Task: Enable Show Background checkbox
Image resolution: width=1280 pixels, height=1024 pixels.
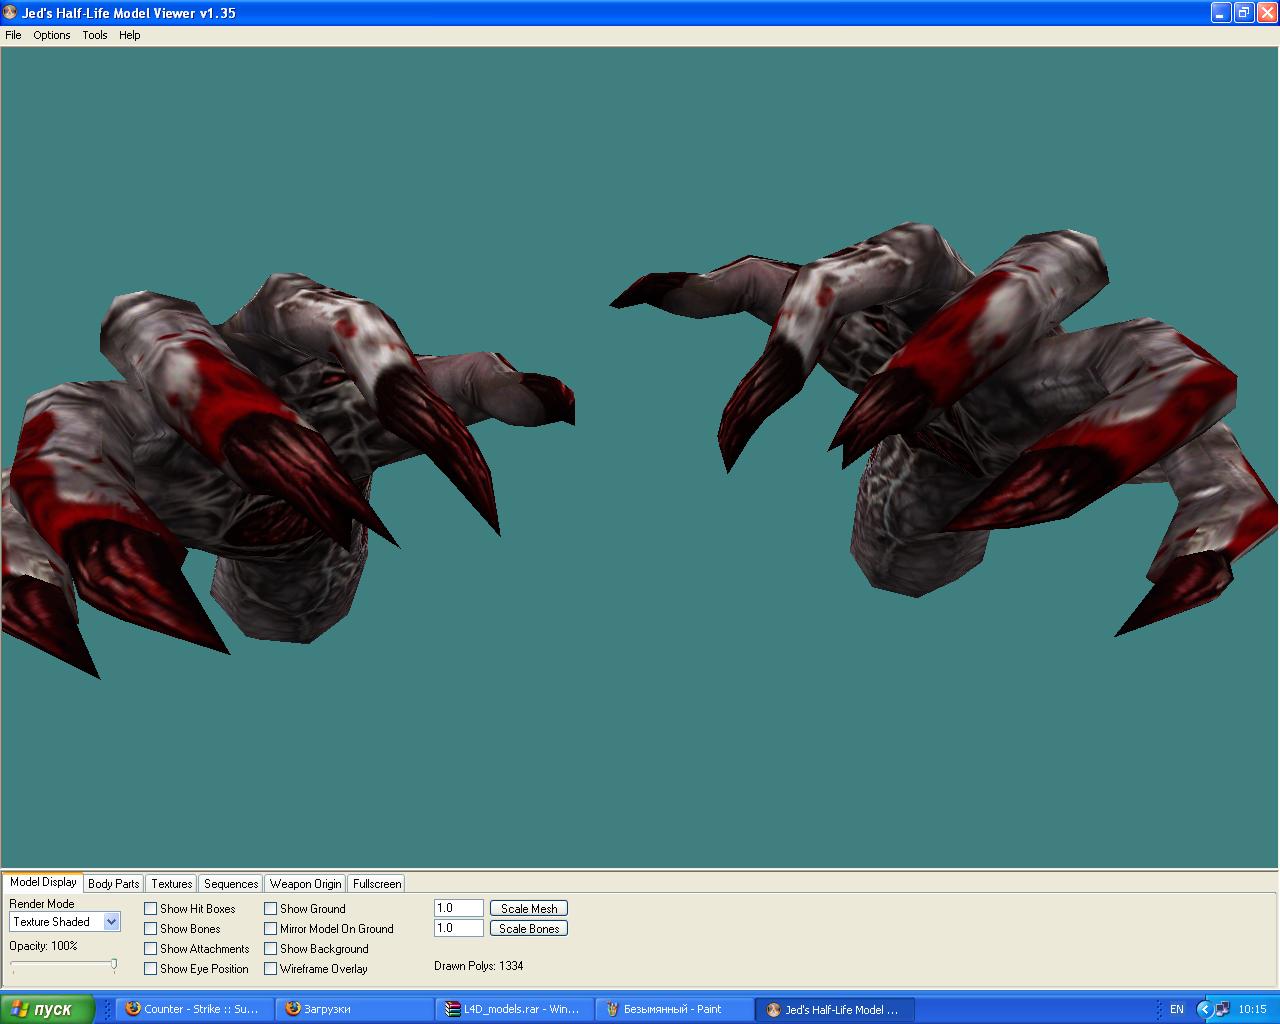Action: (271, 949)
